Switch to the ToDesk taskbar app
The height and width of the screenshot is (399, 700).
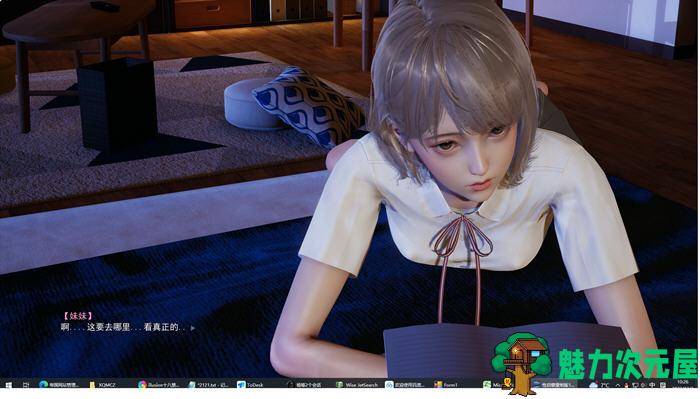251,385
